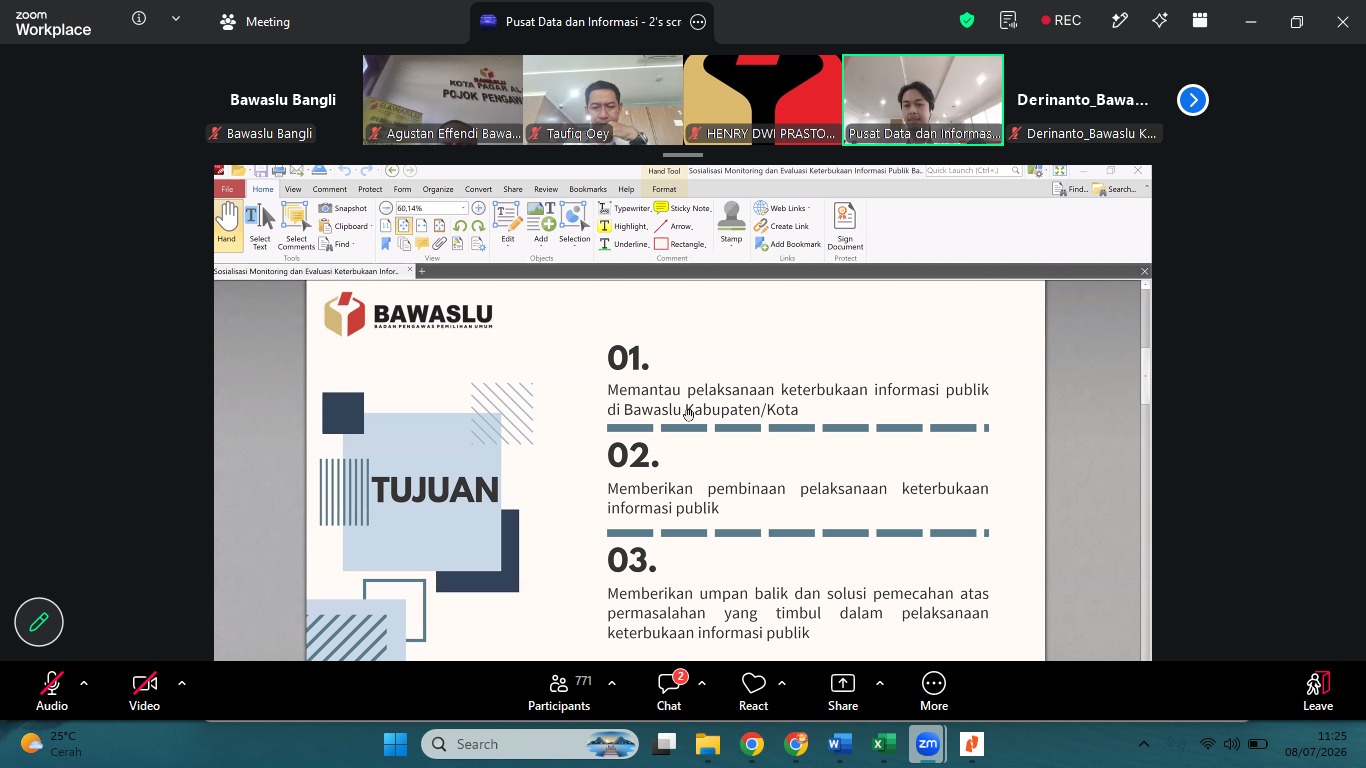Zoom in with the plus button
1366x768 pixels.
pyautogui.click(x=478, y=208)
